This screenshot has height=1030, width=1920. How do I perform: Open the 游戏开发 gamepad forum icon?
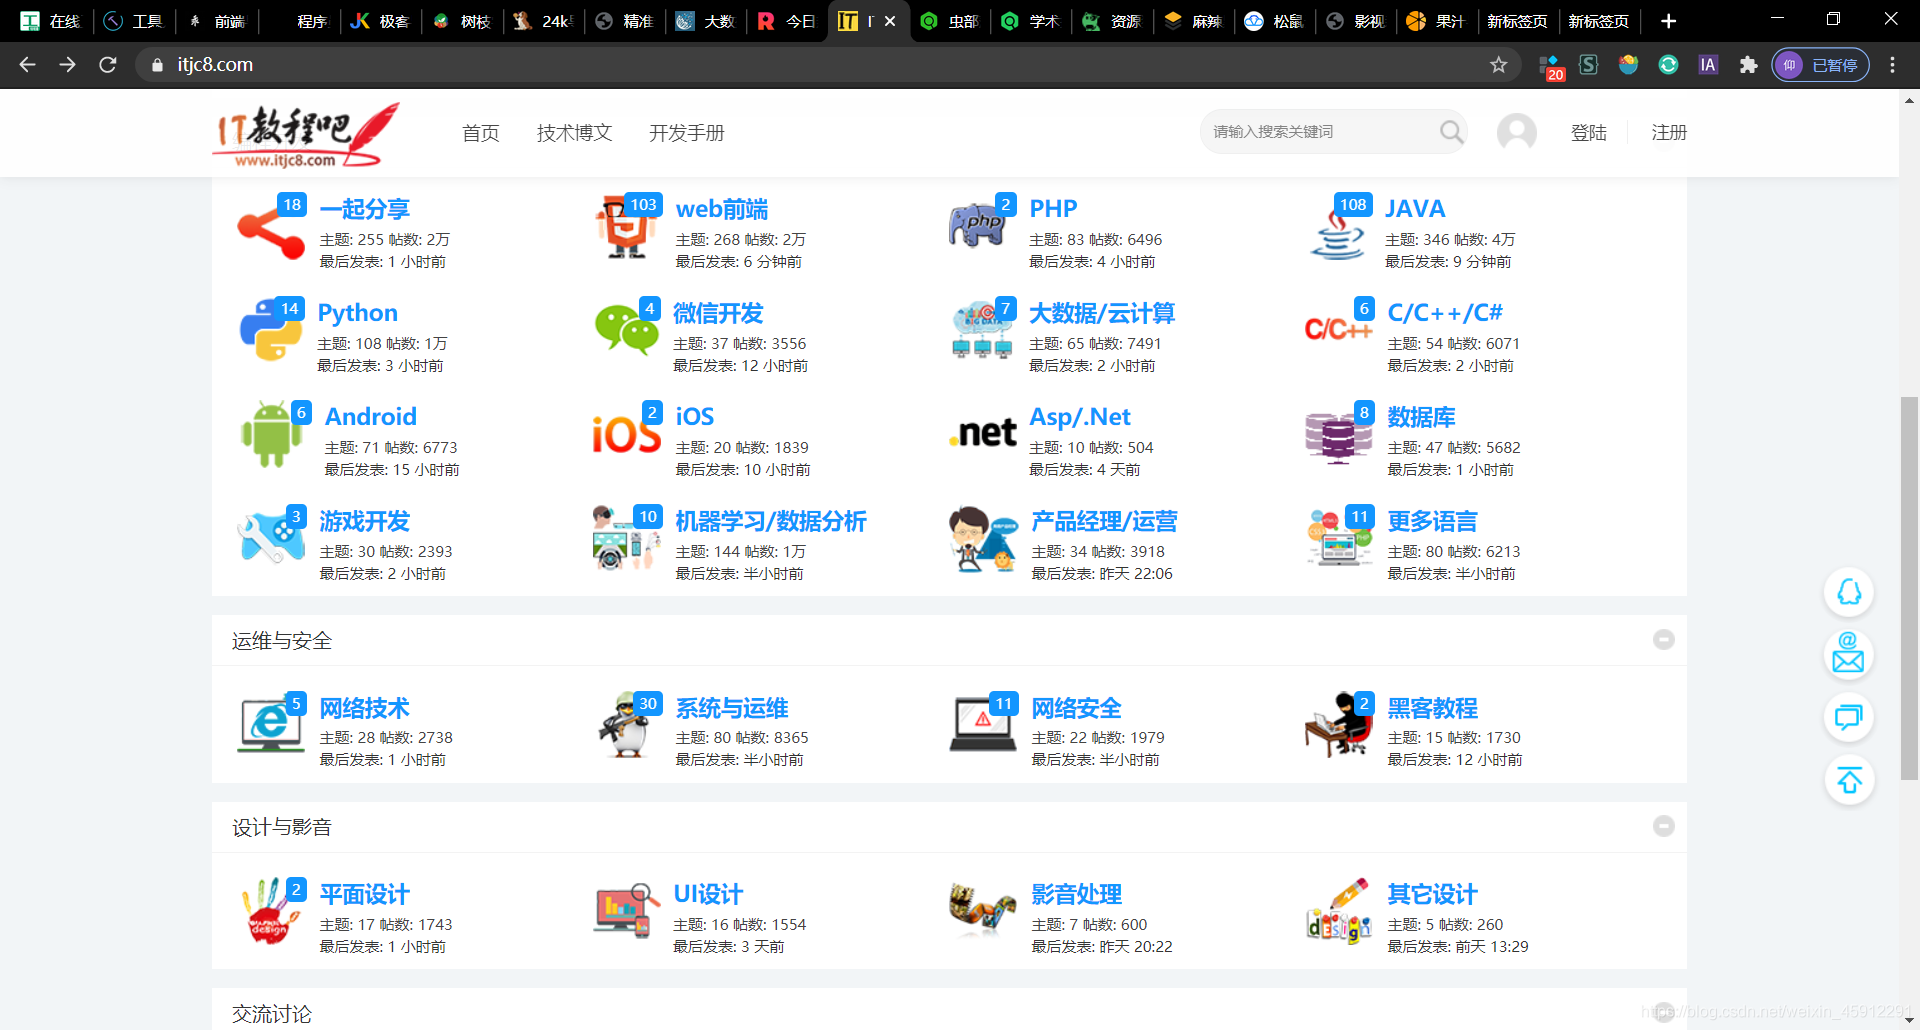click(271, 538)
